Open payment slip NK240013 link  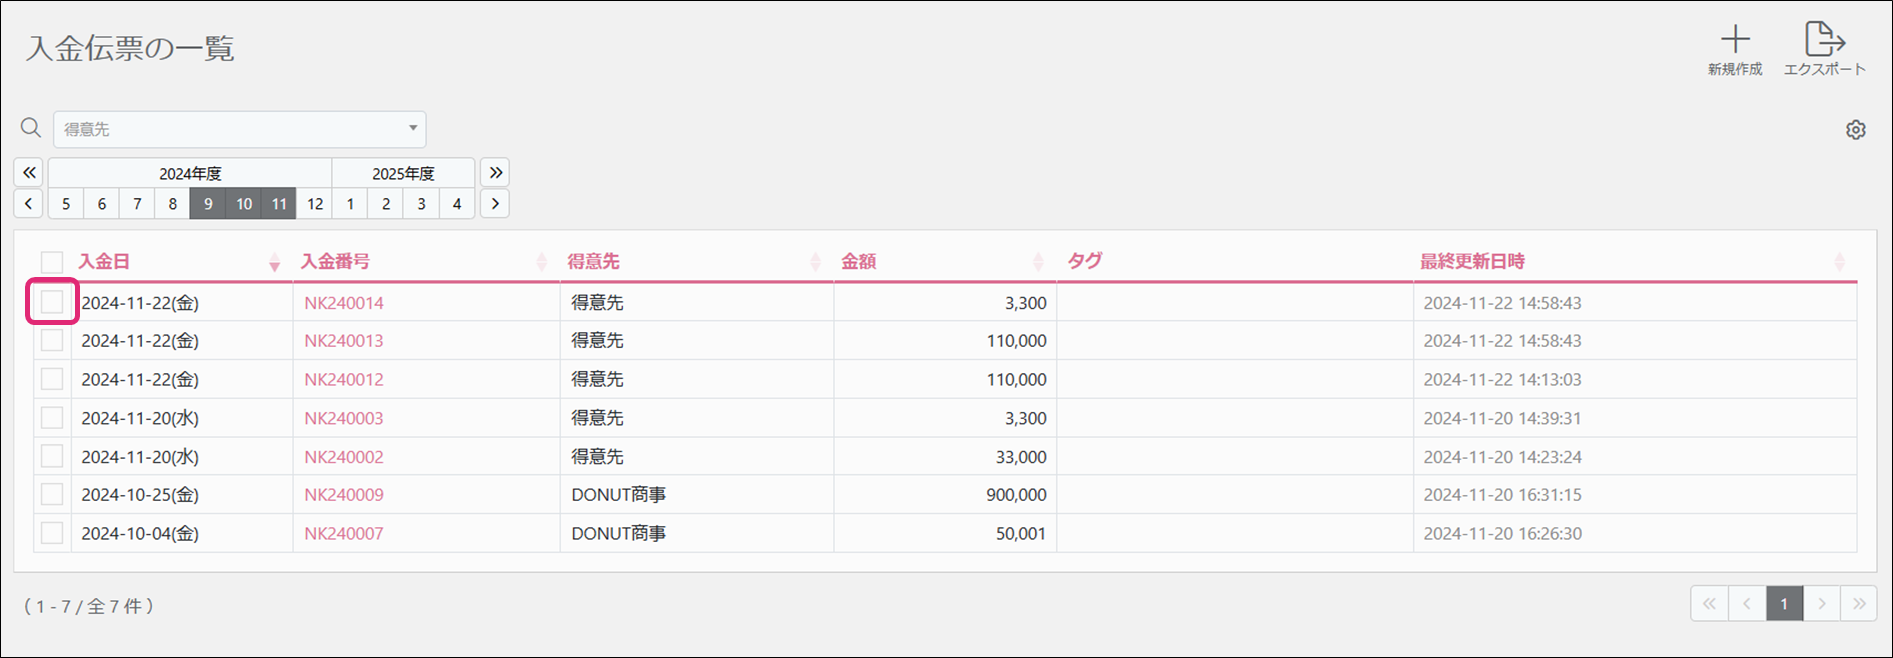(344, 341)
